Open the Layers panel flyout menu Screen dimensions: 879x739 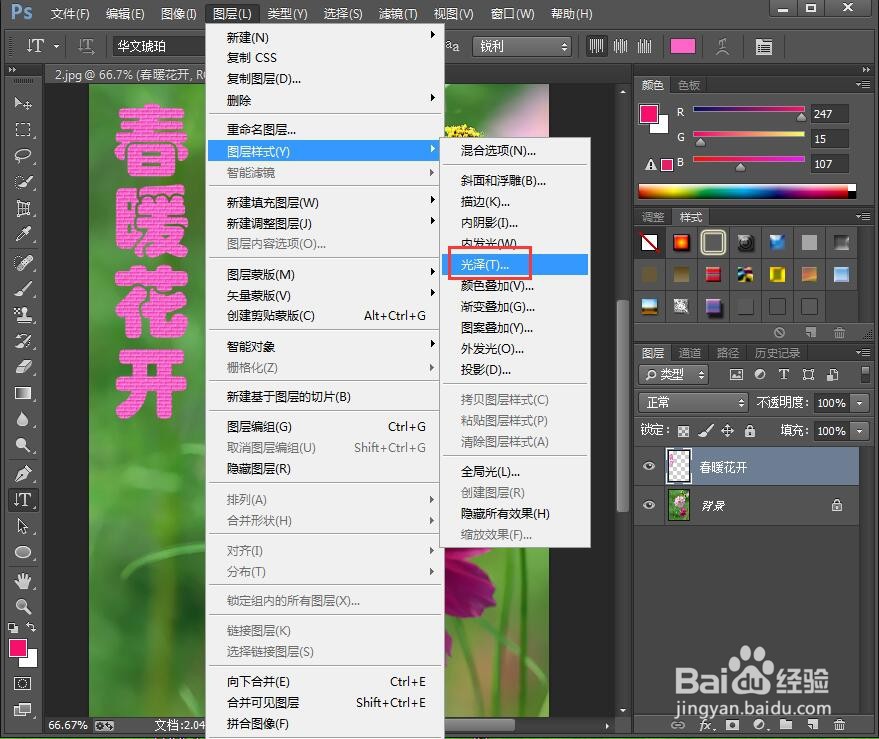[x=863, y=353]
